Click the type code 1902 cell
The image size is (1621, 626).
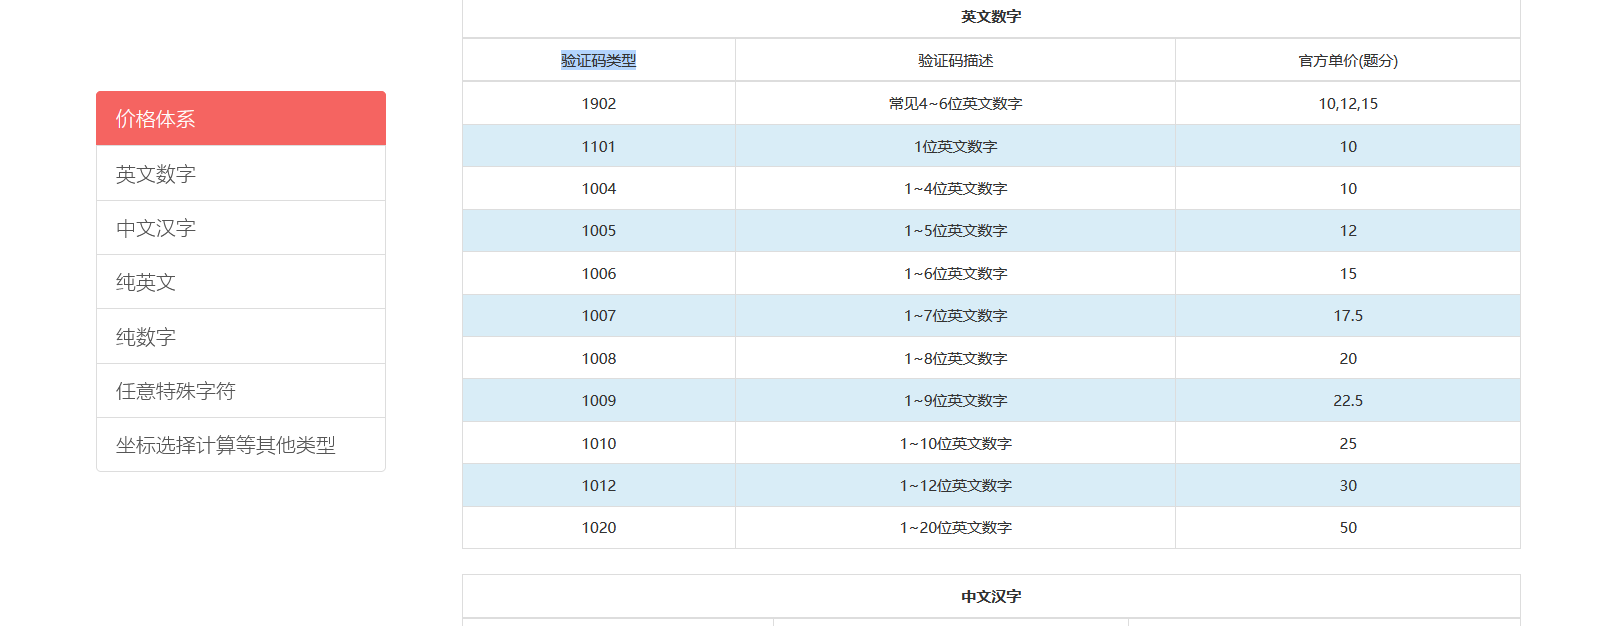point(599,103)
